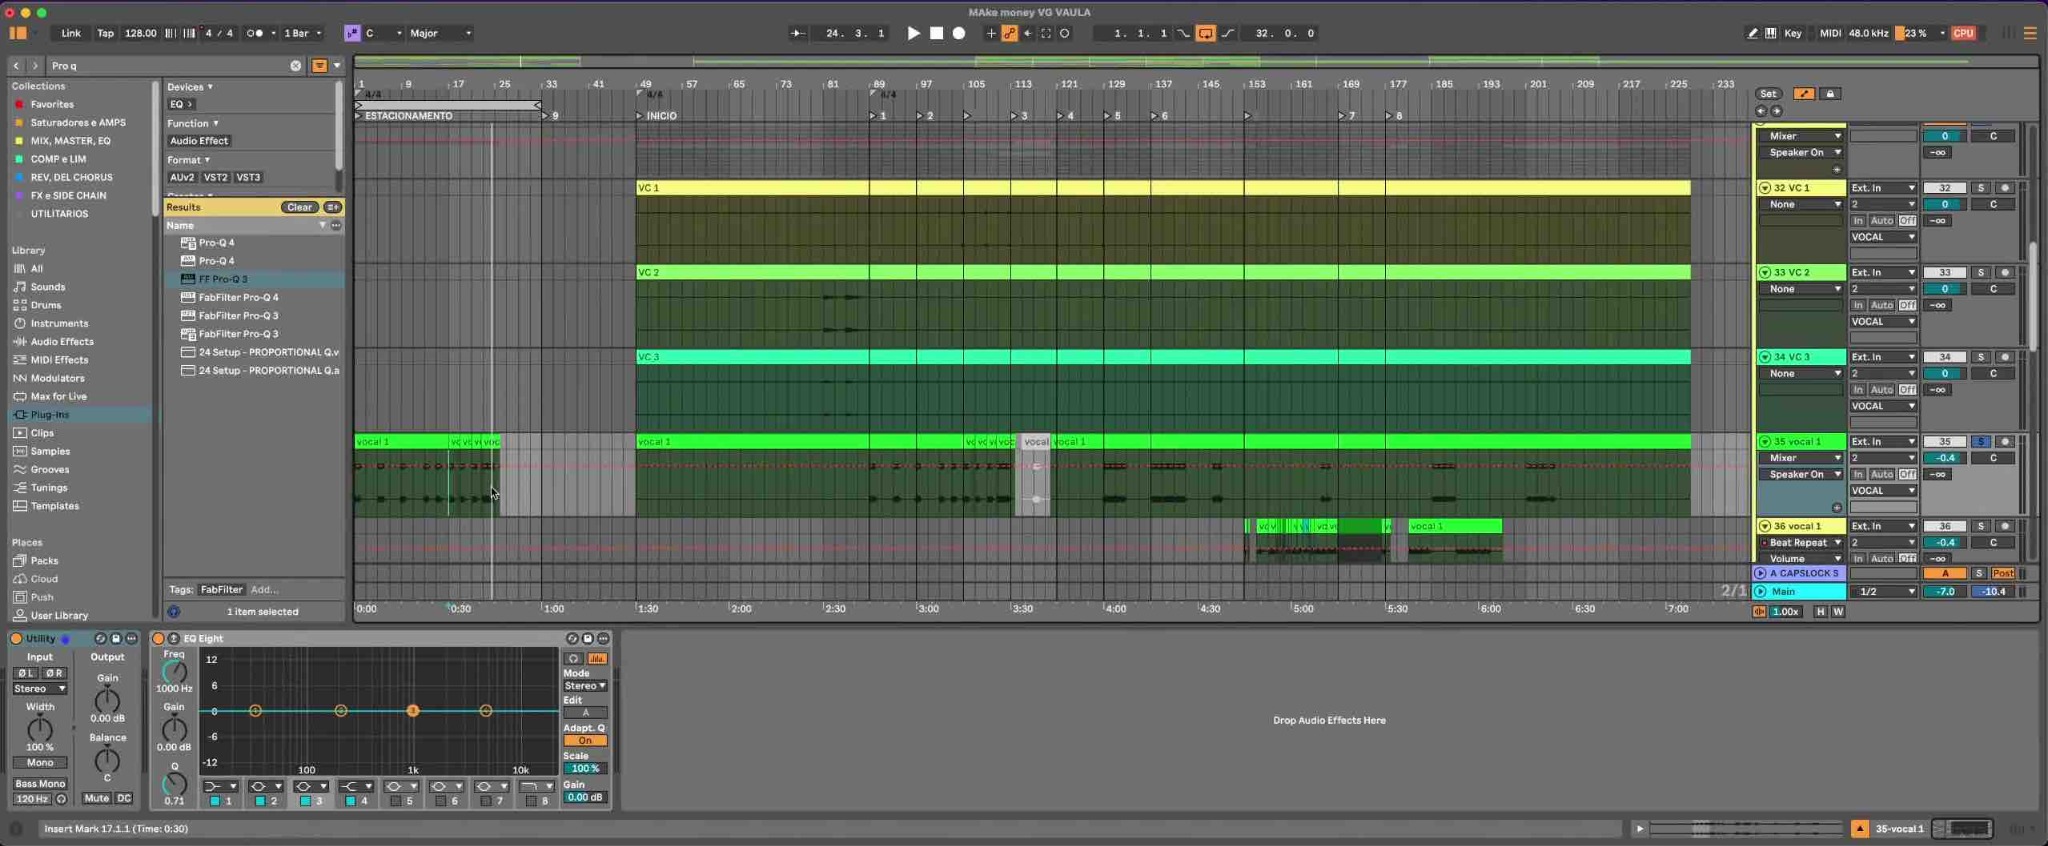Open Main output 1/2 dropdown
The width and height of the screenshot is (2048, 846).
[x=1883, y=592]
